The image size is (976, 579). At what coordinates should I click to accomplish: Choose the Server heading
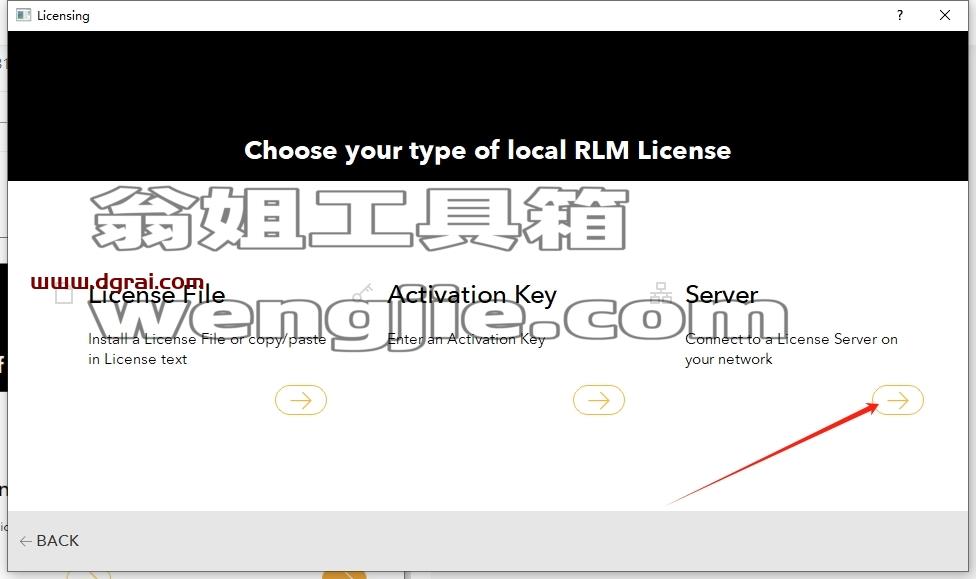(721, 294)
